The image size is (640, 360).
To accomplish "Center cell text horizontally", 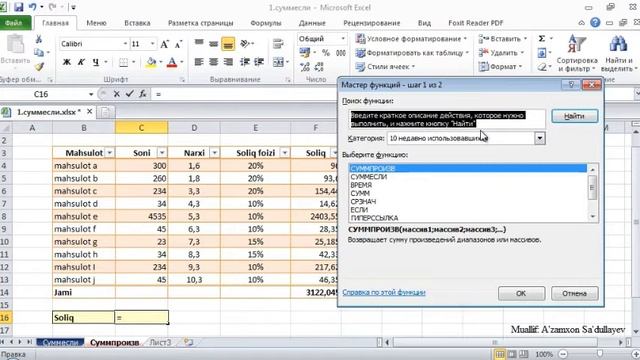I will click(x=213, y=62).
